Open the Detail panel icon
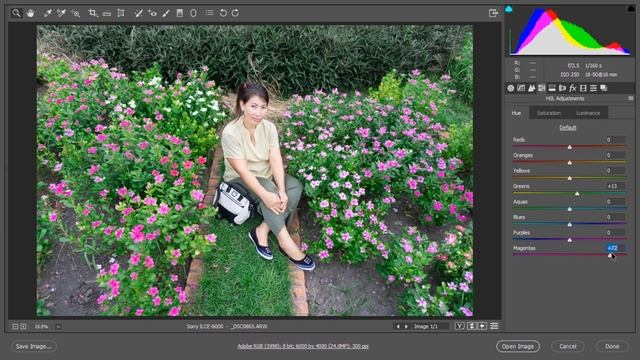The height and width of the screenshot is (360, 640). 531,88
